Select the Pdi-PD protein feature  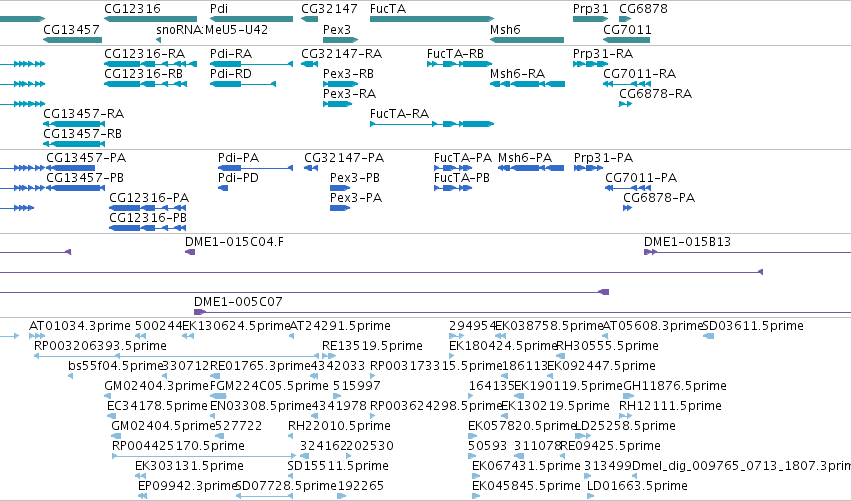223,188
